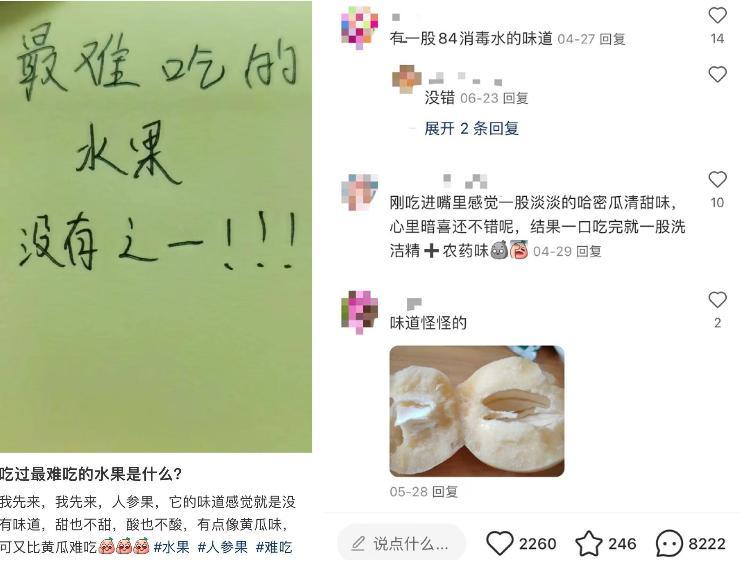Click 回复 next to 没错 06-23
This screenshot has width=749, height=576.
[515, 98]
